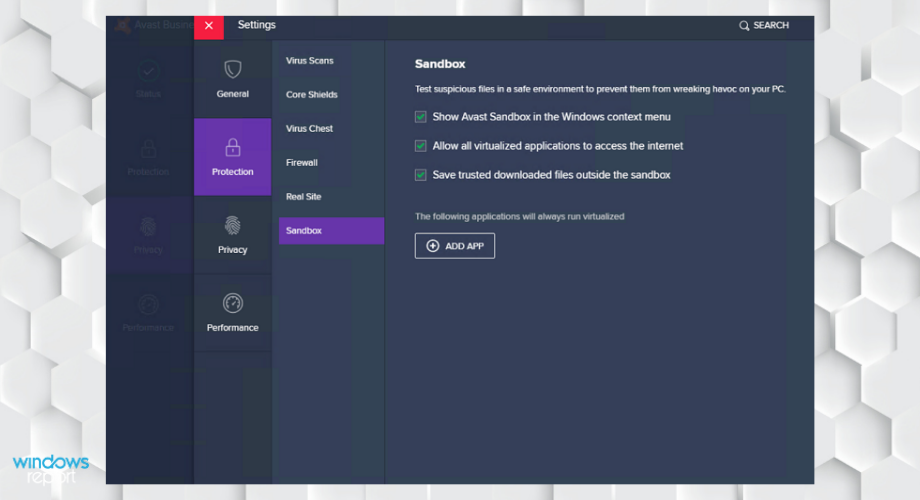Click the dimmed Performance item in background sidebar
The height and width of the screenshot is (500, 920).
coord(148,313)
